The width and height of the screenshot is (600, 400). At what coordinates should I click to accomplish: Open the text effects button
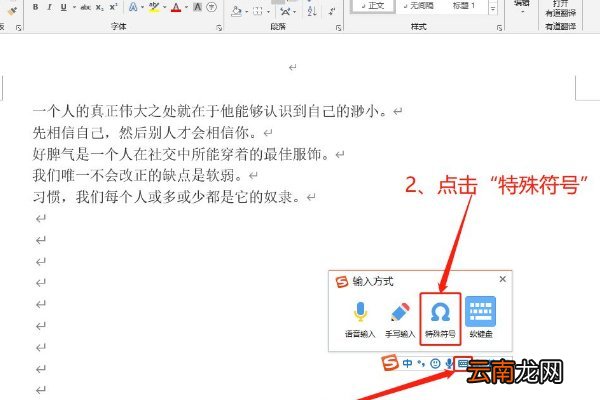tap(133, 7)
